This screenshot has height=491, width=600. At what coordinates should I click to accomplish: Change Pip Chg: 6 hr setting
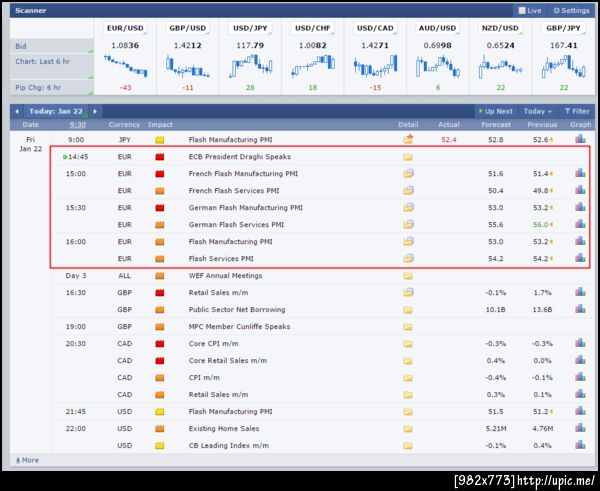[51, 87]
